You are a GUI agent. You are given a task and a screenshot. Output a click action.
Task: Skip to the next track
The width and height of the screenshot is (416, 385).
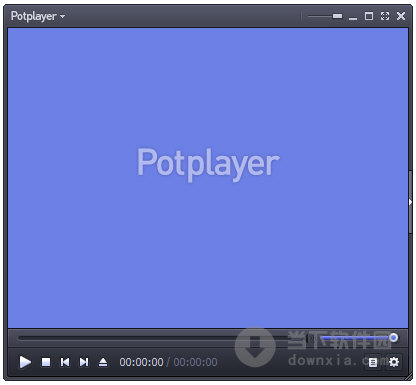84,362
